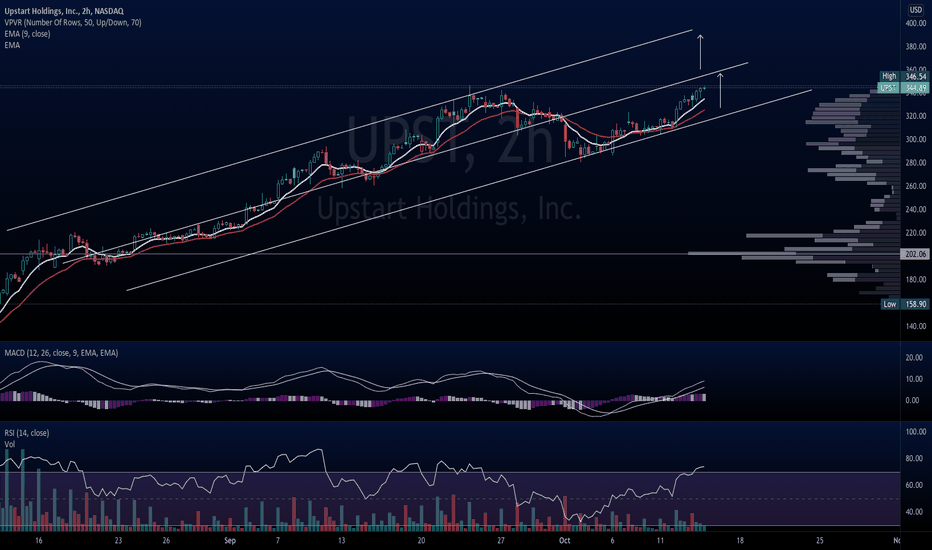Click date 13 on the time axis
932x550 pixels.
coord(341,540)
